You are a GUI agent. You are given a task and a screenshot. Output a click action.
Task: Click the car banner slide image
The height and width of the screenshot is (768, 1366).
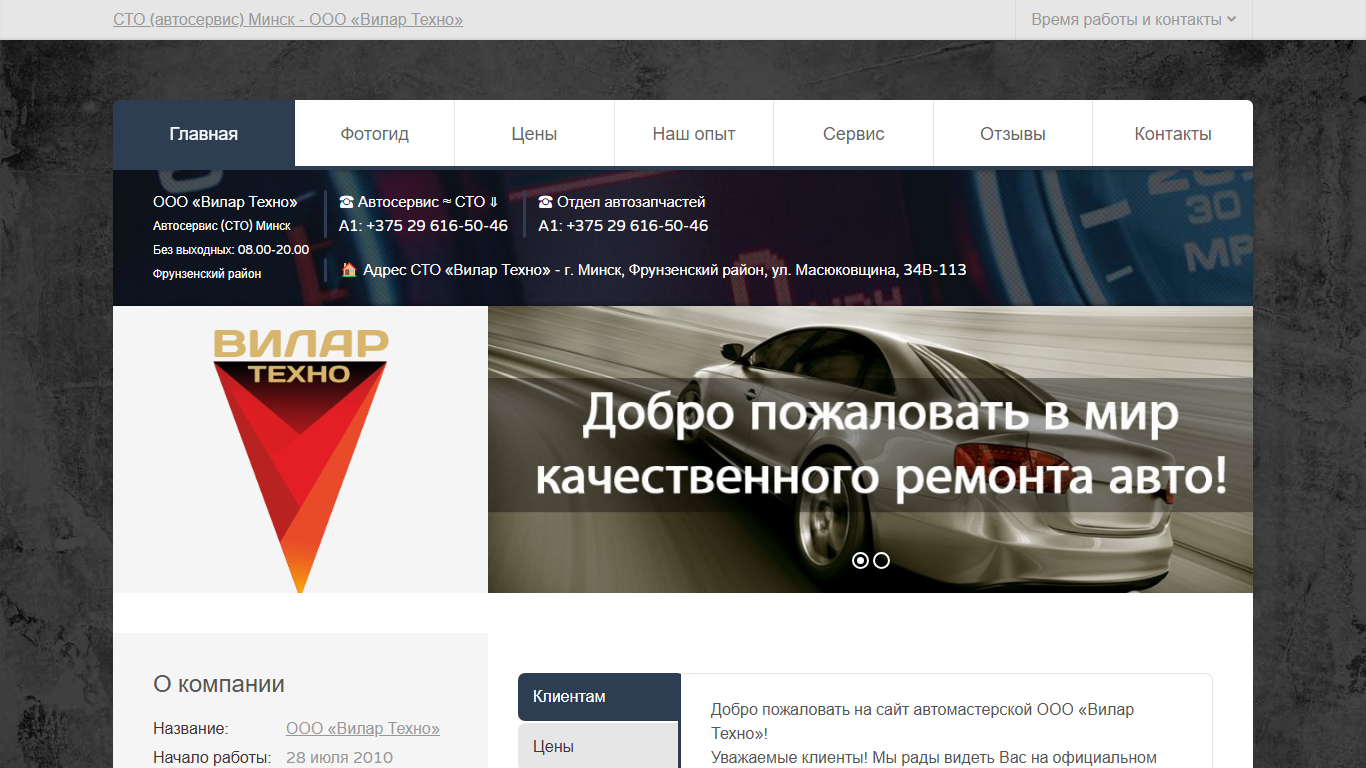[870, 449]
